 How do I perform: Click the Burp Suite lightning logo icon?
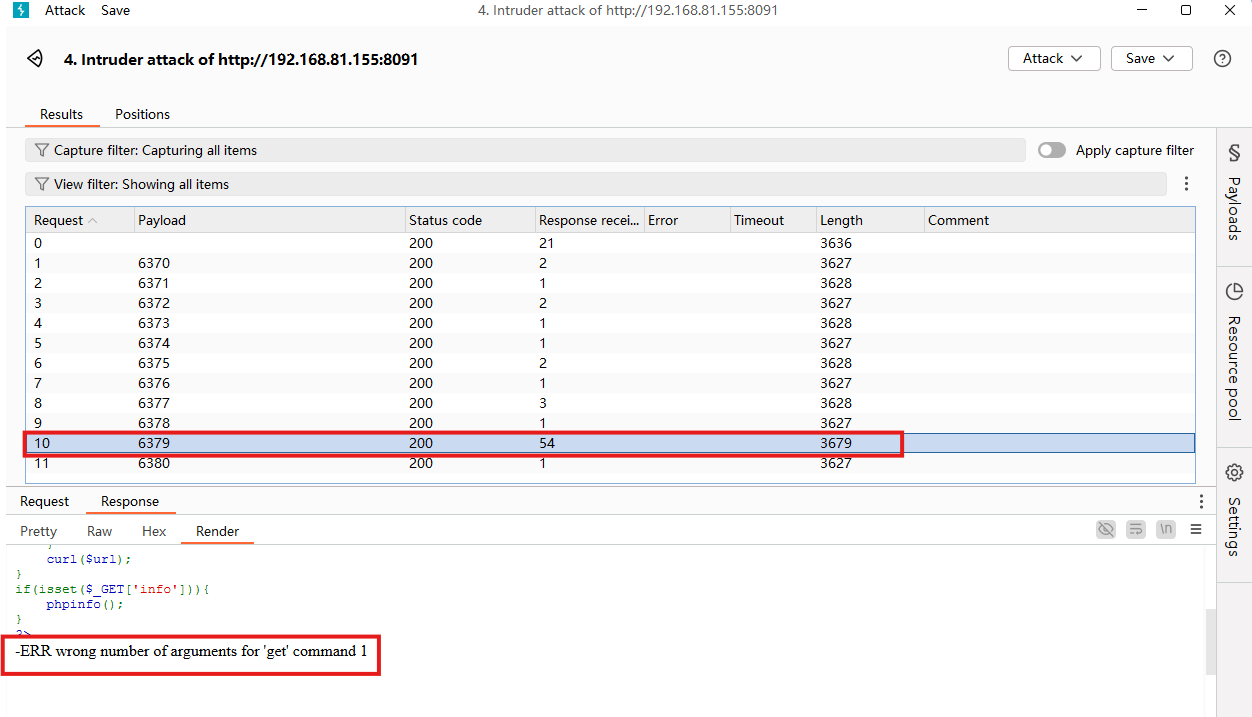click(22, 10)
